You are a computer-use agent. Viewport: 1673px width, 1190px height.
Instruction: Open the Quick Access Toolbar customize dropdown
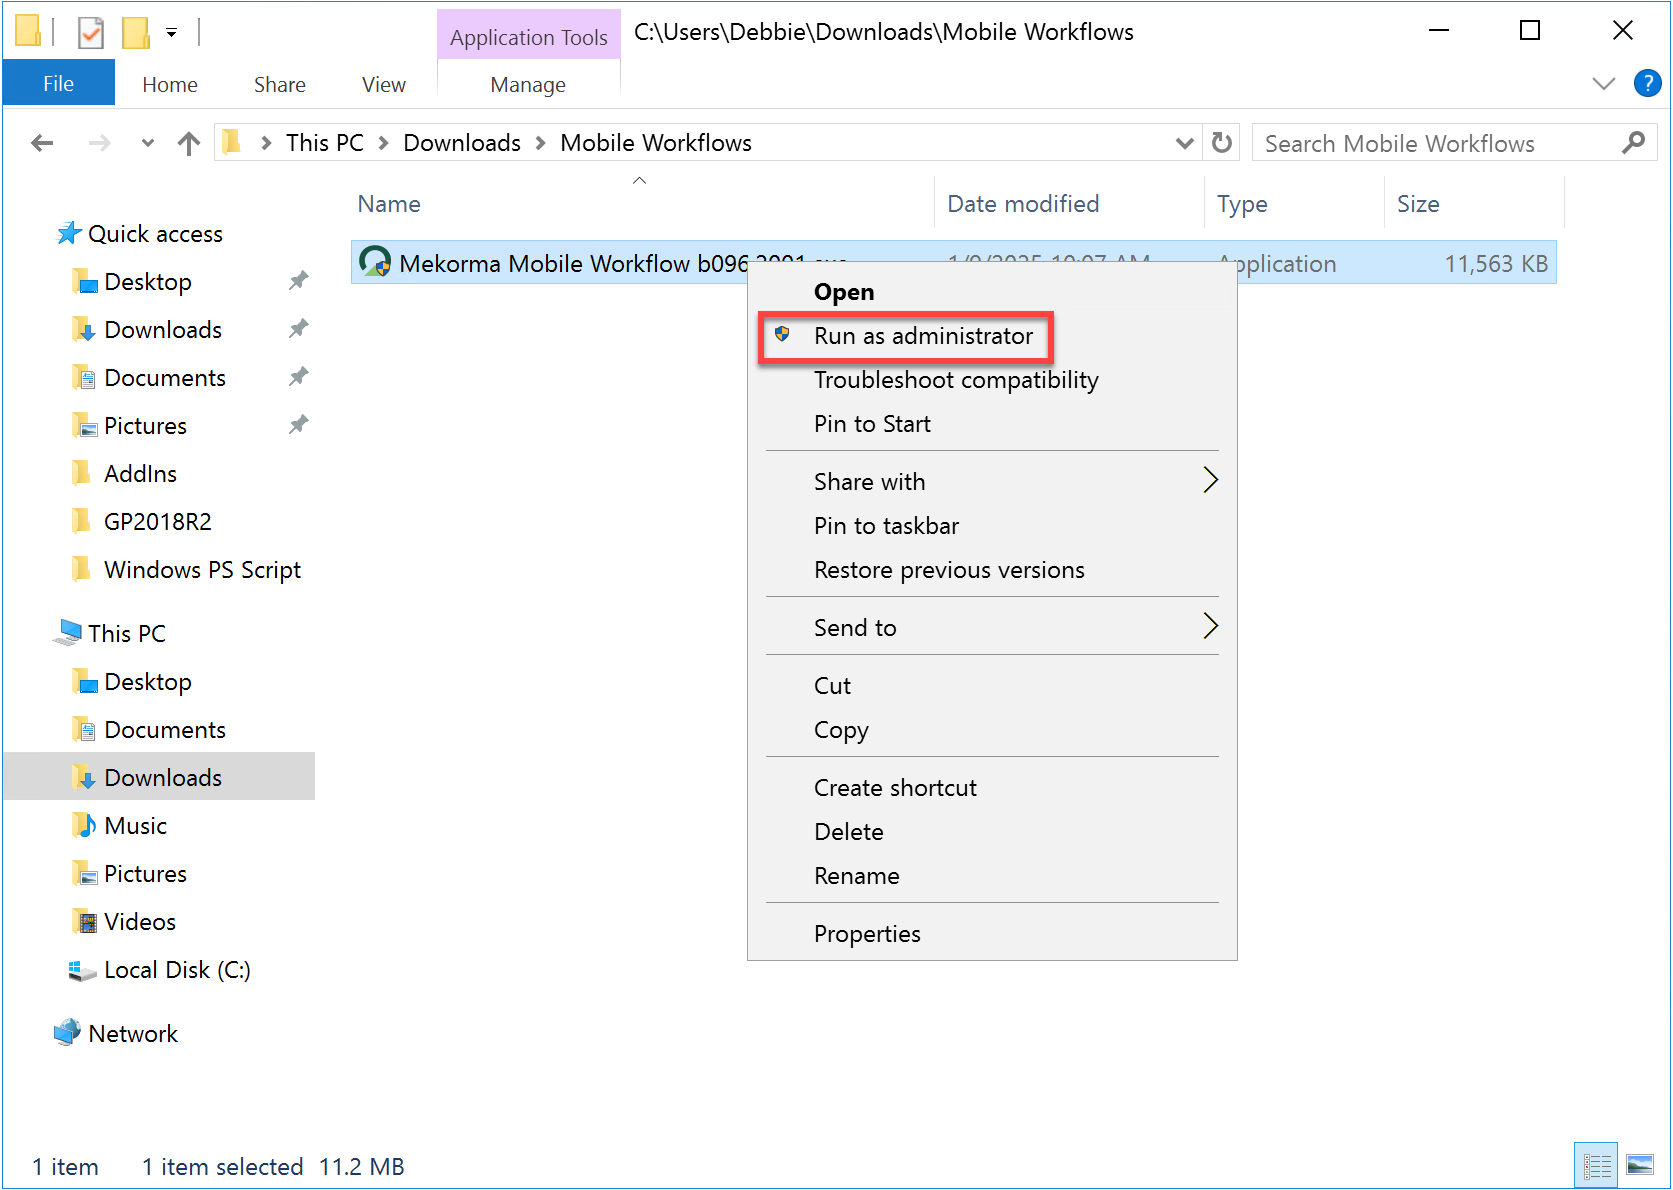coord(172,33)
